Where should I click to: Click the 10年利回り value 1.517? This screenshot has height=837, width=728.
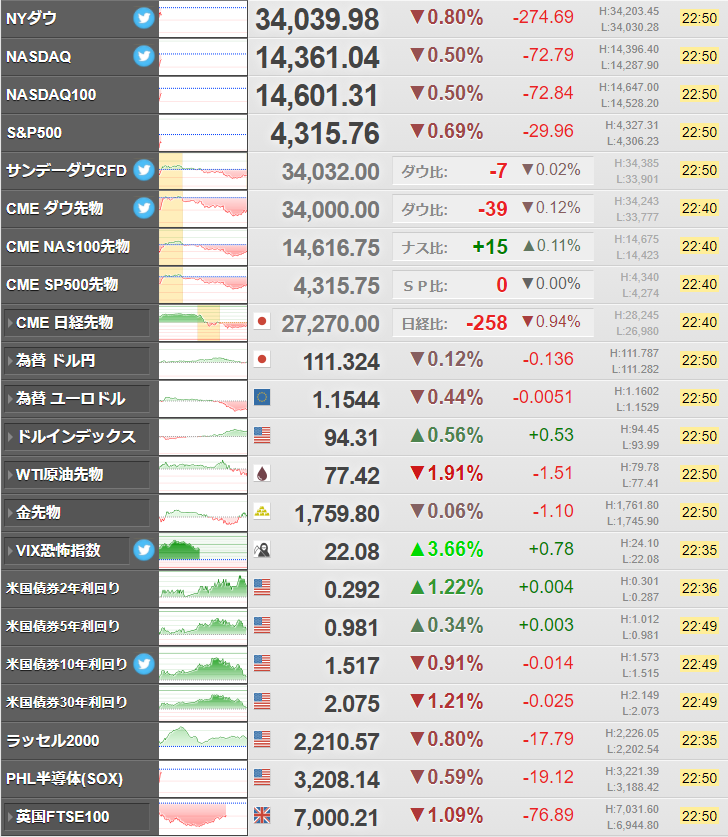[352, 666]
